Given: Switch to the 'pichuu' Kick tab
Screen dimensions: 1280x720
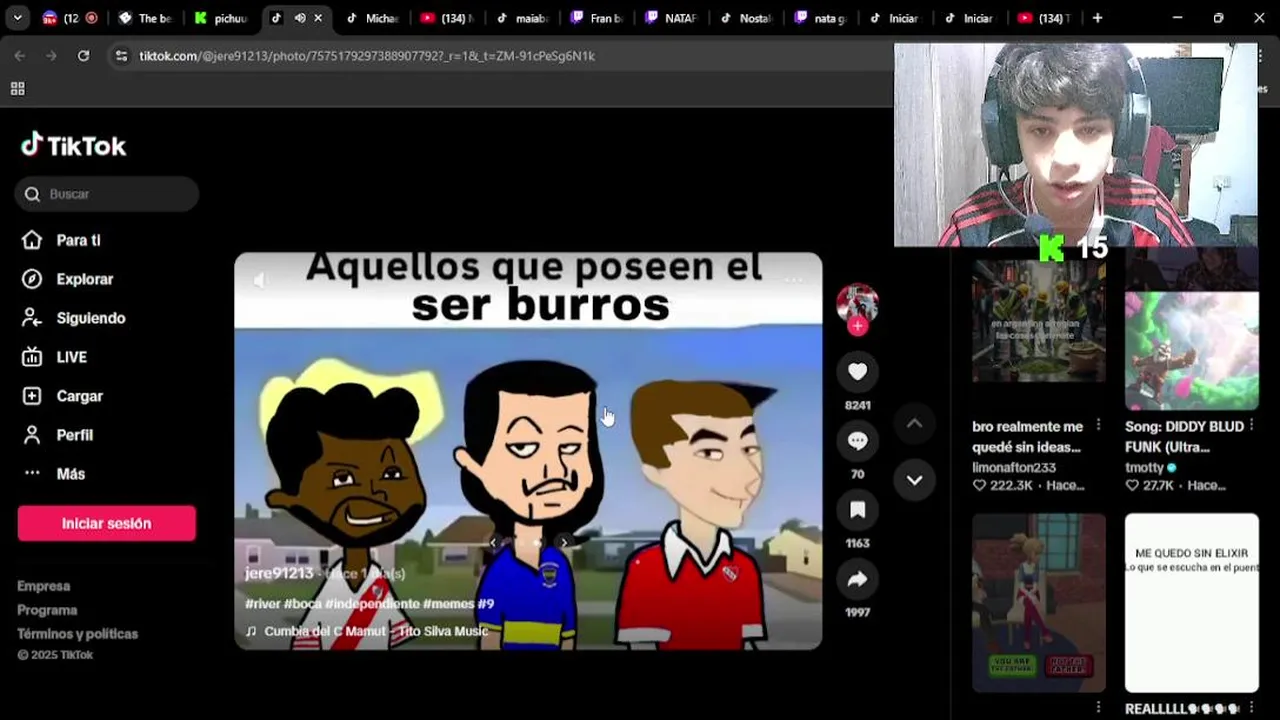Looking at the screenshot, I should (222, 18).
